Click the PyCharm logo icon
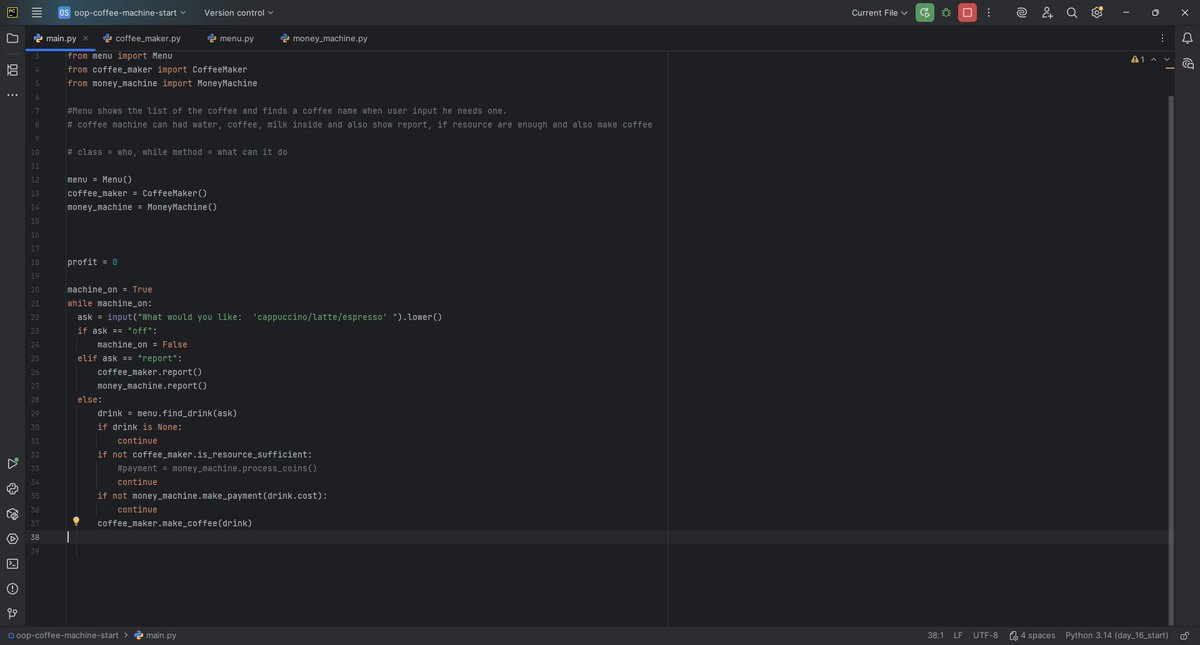1200x645 pixels. 12,13
